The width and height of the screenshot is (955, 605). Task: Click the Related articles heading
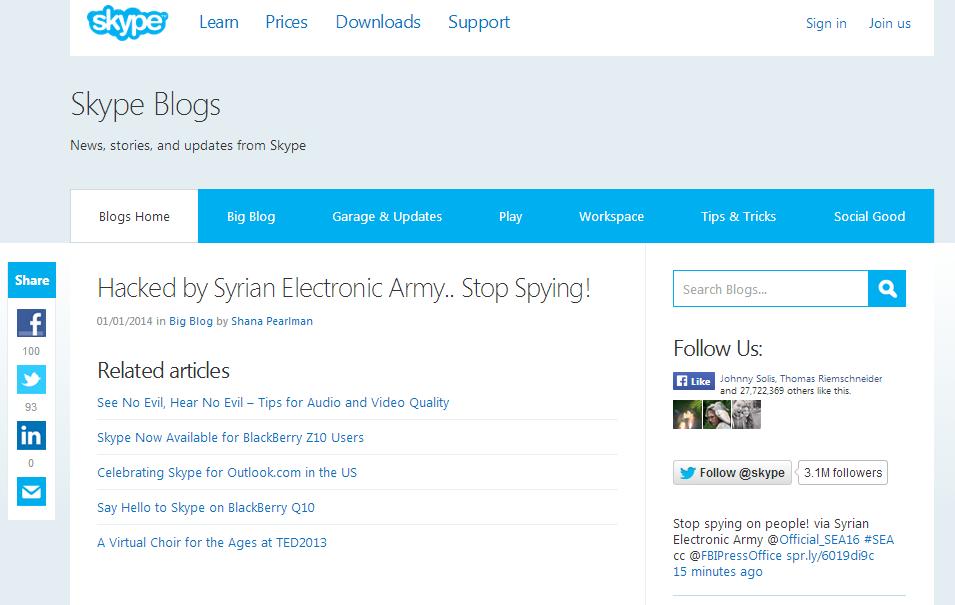point(163,370)
